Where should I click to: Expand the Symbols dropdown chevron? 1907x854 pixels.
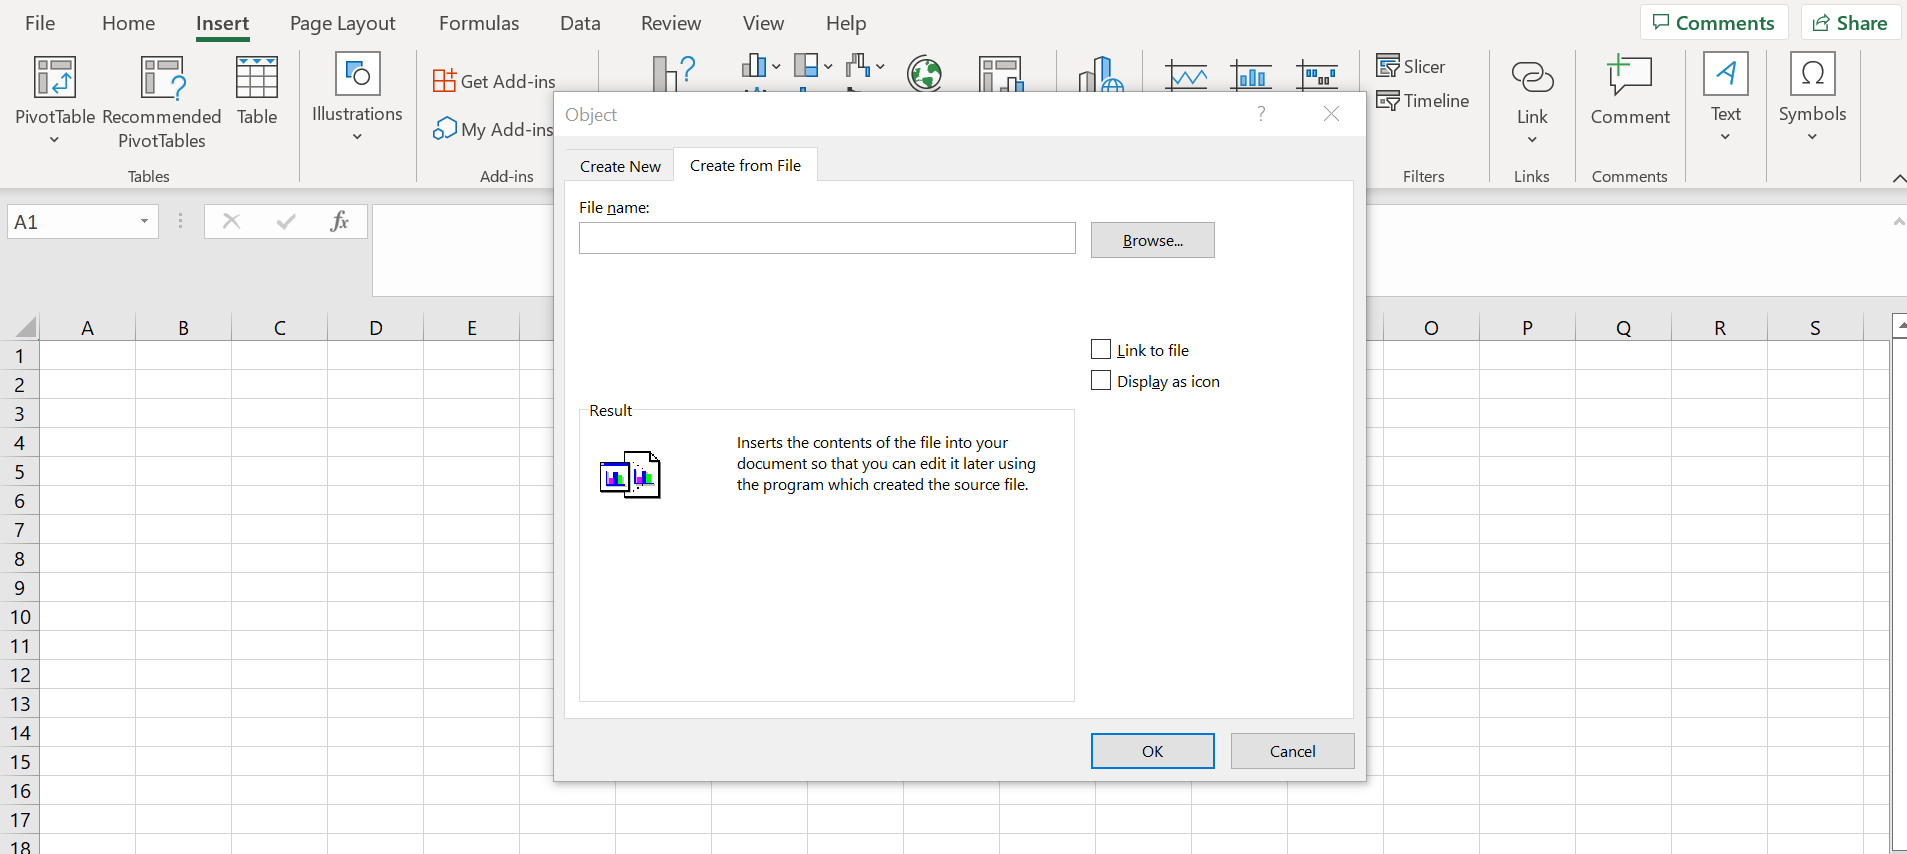click(x=1812, y=137)
